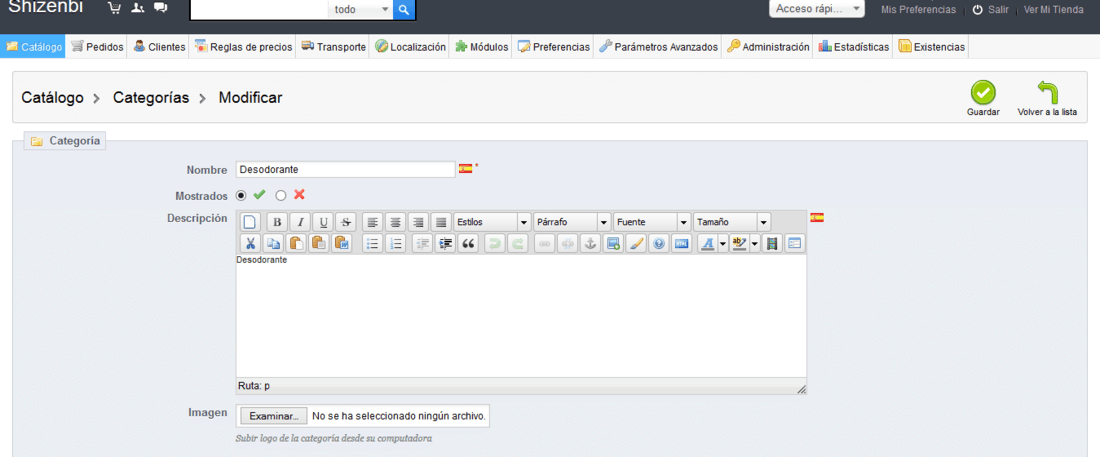Open the Catálogo menu tab
This screenshot has width=1100, height=457.
coord(33,47)
